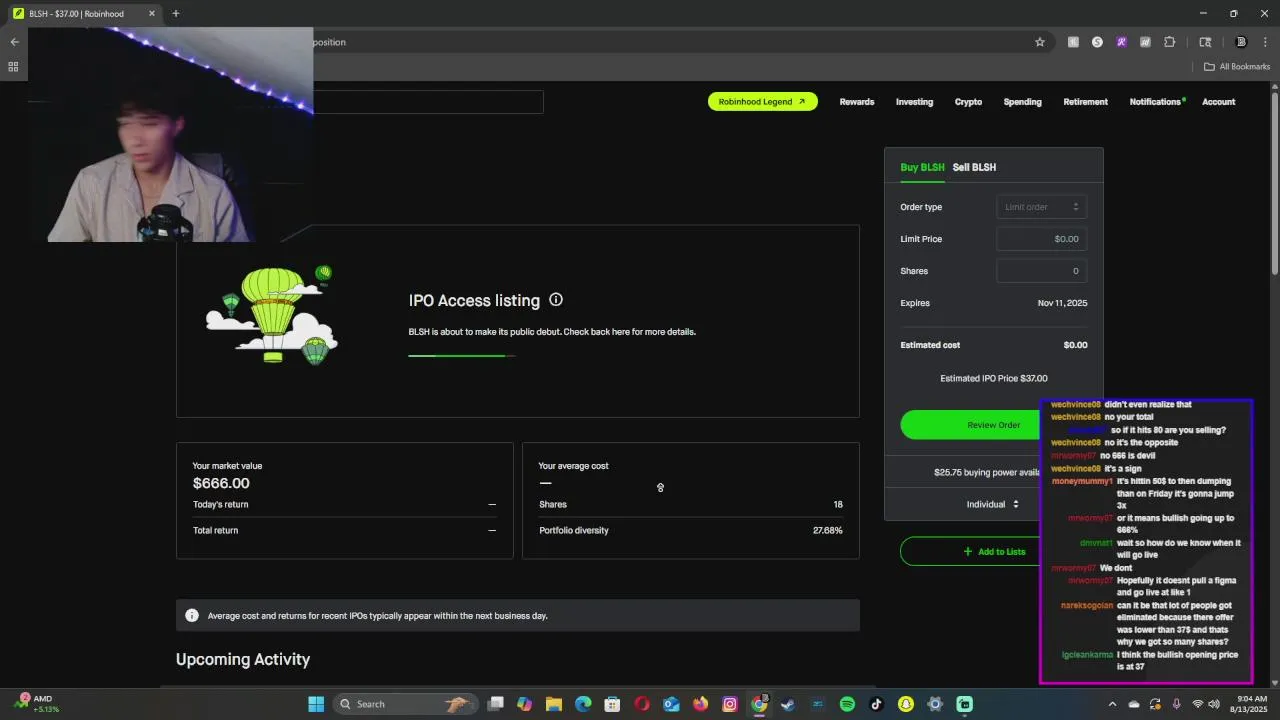Viewport: 1280px width, 720px height.
Task: Click the Limit Price input field
Action: click(1041, 239)
